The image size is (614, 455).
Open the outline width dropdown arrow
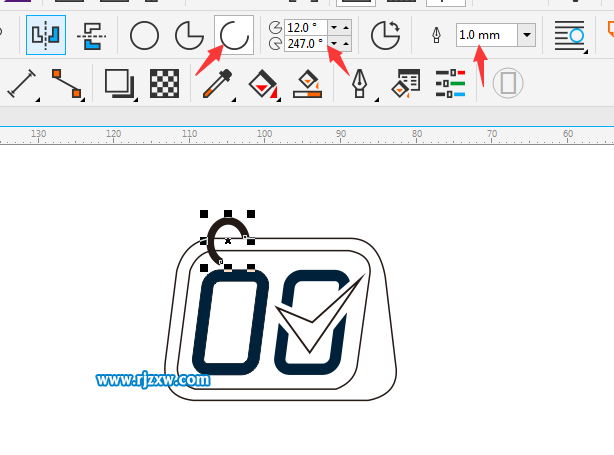coord(527,35)
